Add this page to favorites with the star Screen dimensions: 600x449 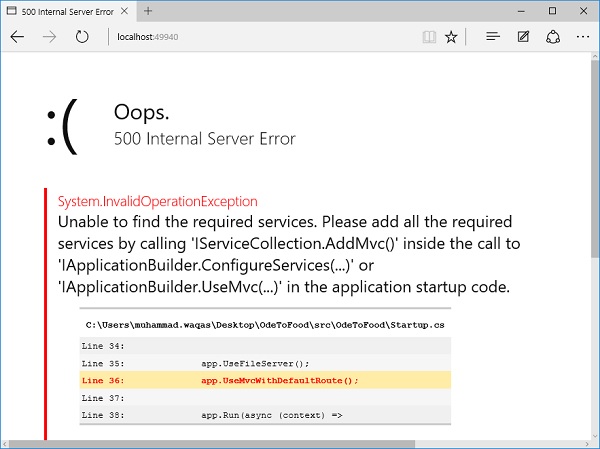452,37
